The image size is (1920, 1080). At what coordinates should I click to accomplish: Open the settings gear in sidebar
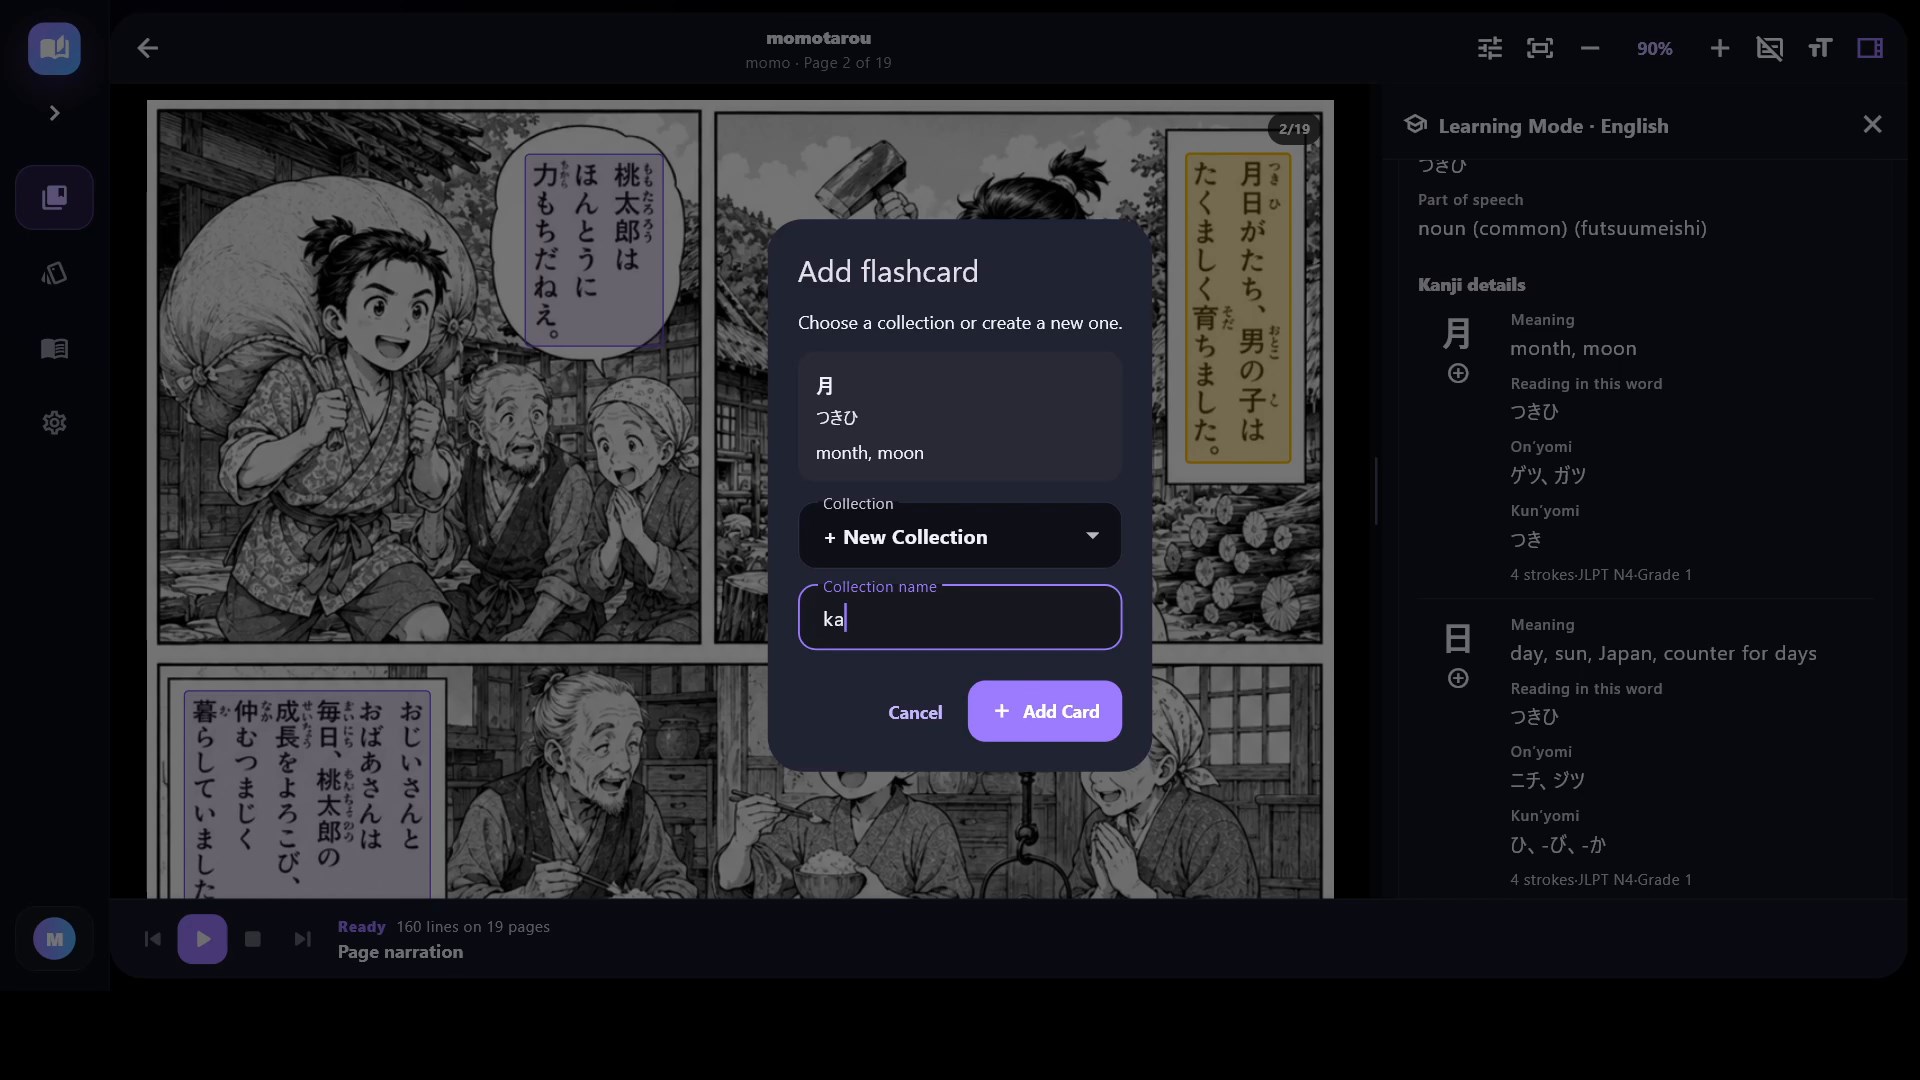coord(54,422)
